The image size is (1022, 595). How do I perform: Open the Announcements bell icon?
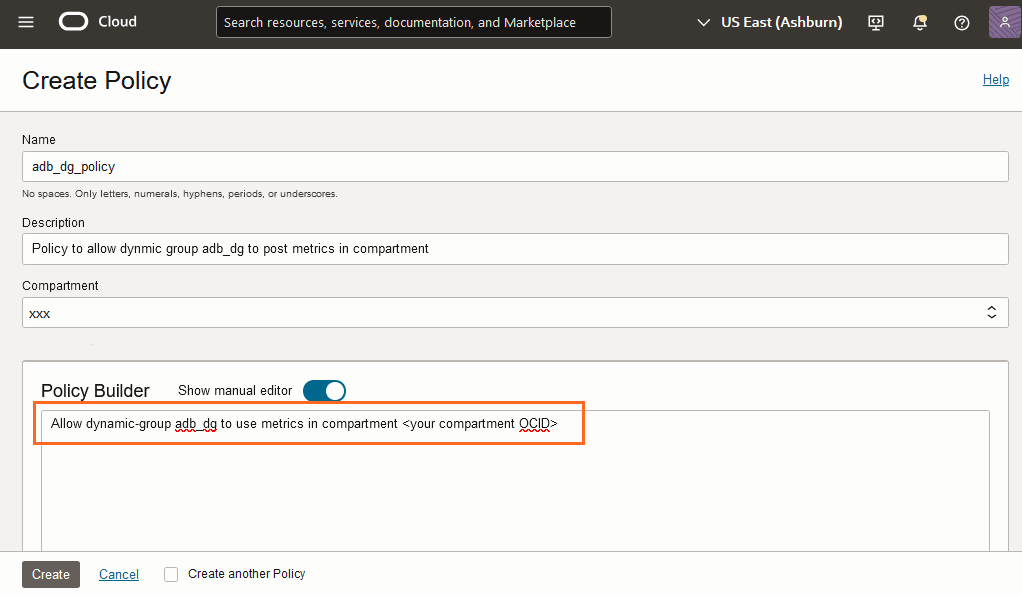pyautogui.click(x=919, y=22)
